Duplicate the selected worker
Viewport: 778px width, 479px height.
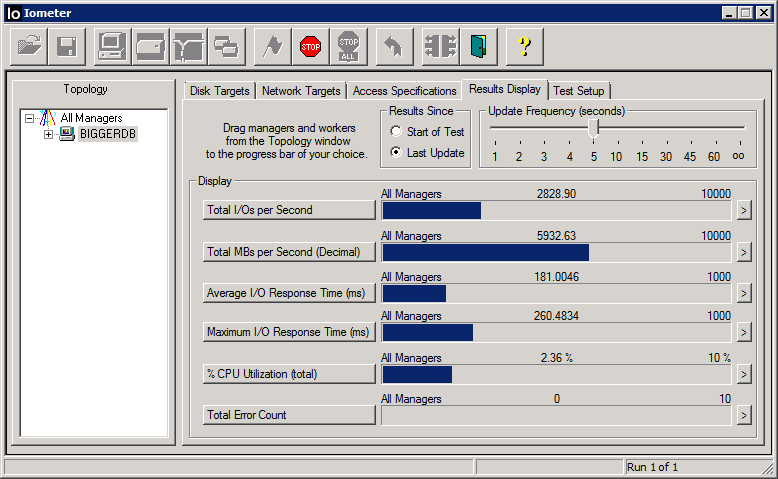click(227, 47)
